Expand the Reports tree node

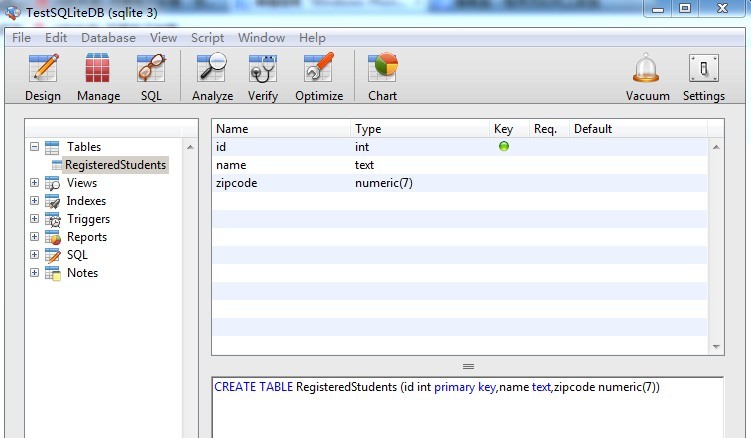tap(34, 236)
